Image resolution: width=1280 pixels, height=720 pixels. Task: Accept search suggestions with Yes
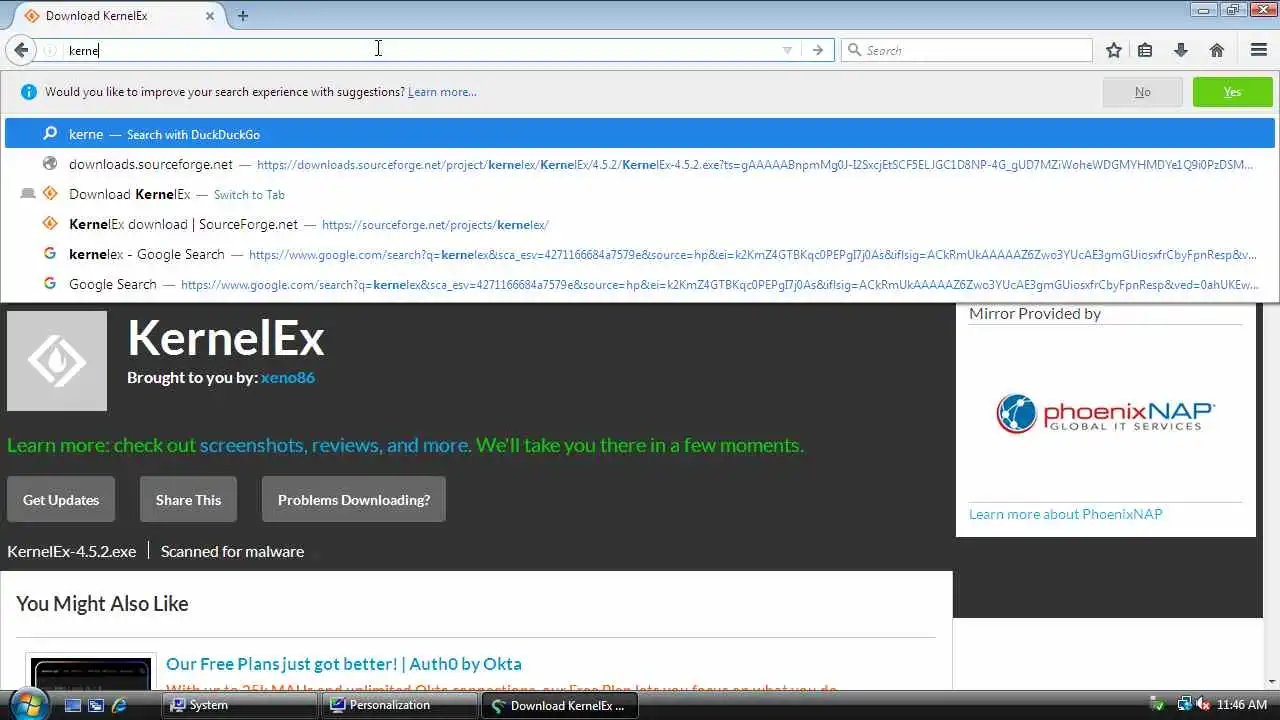[1232, 92]
